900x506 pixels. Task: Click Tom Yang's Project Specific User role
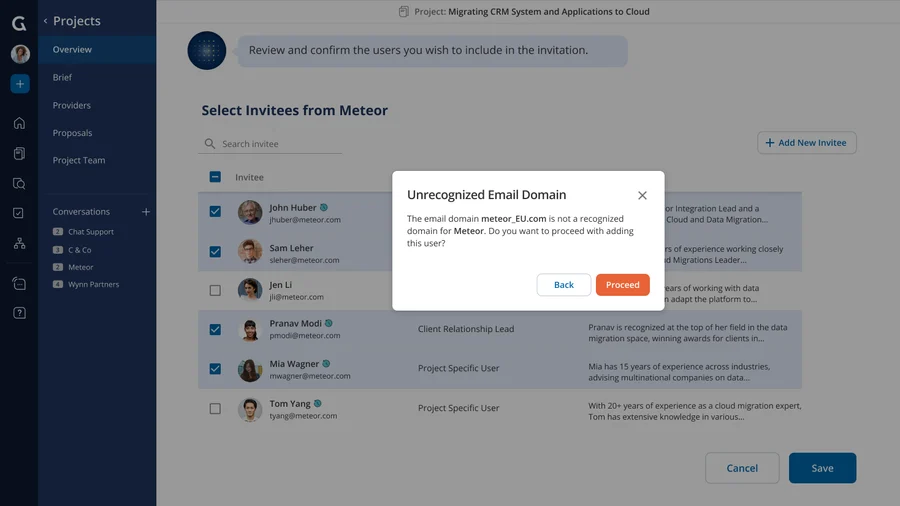click(459, 408)
